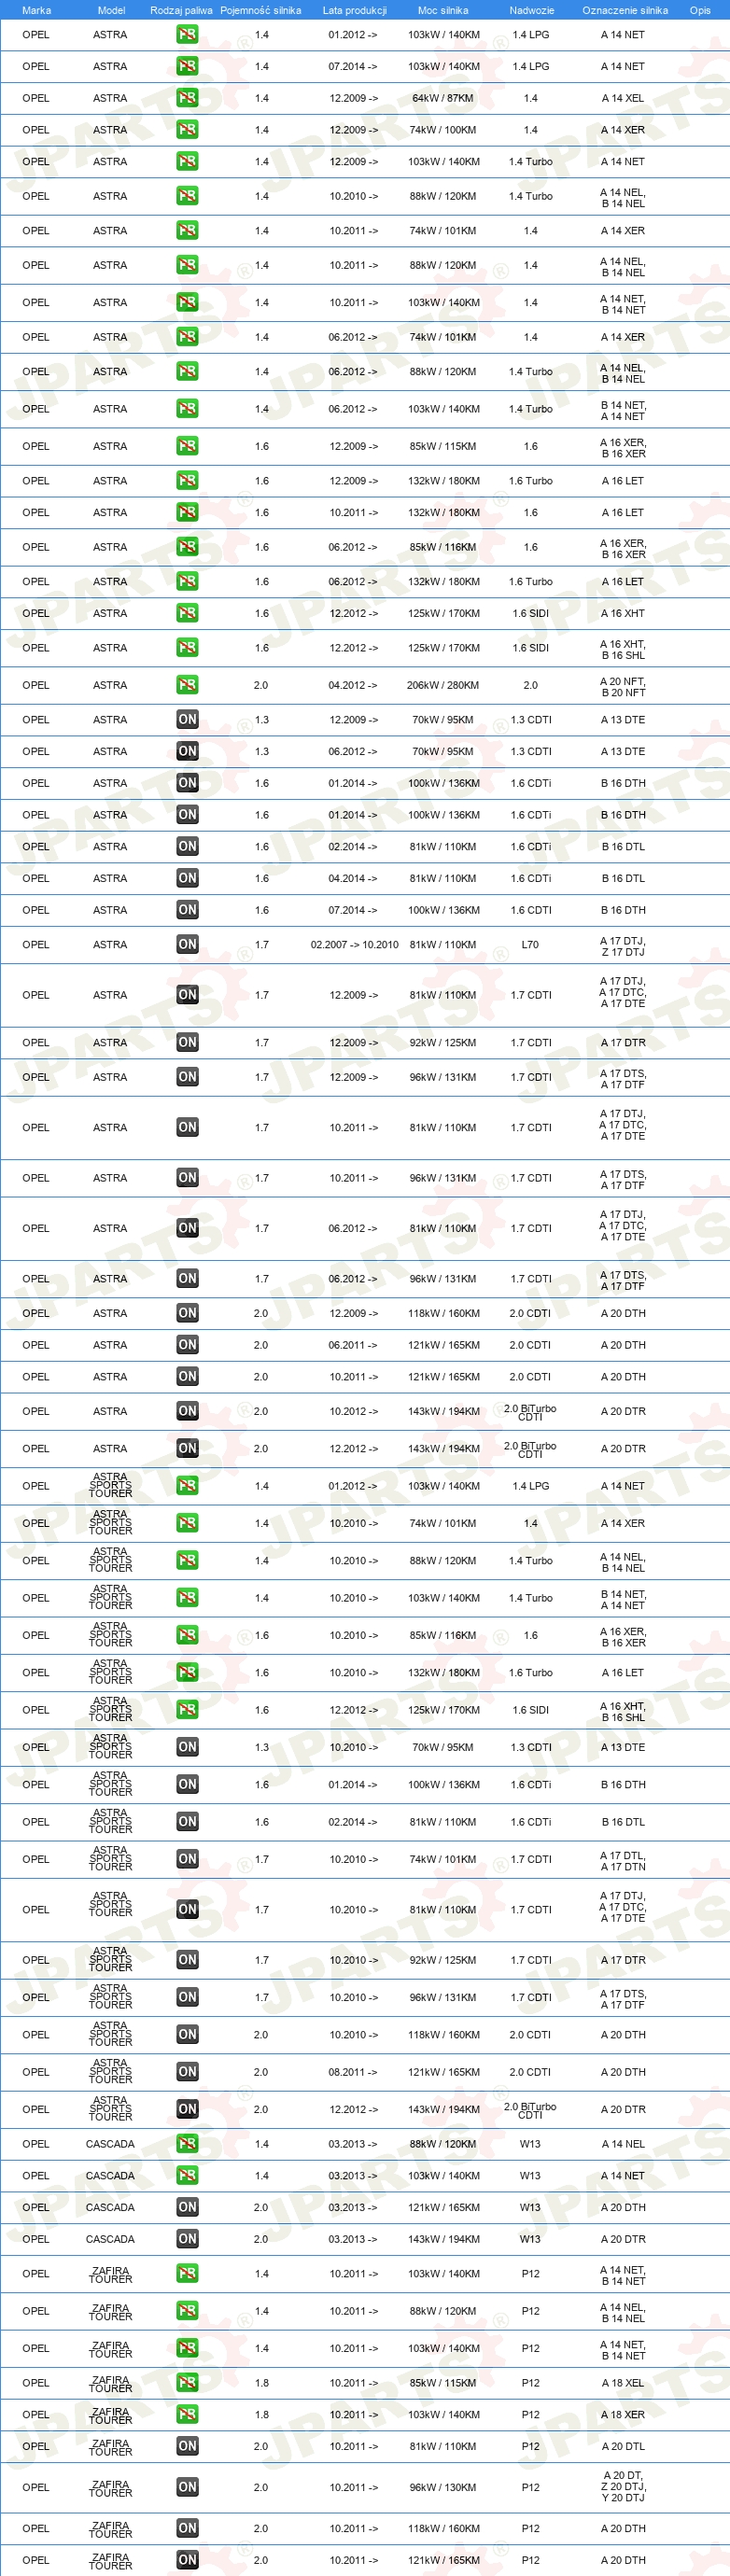This screenshot has width=730, height=2576.
Task: Click petrol icon in Zafira Tourer A 18 XEL row
Action: [187, 2383]
